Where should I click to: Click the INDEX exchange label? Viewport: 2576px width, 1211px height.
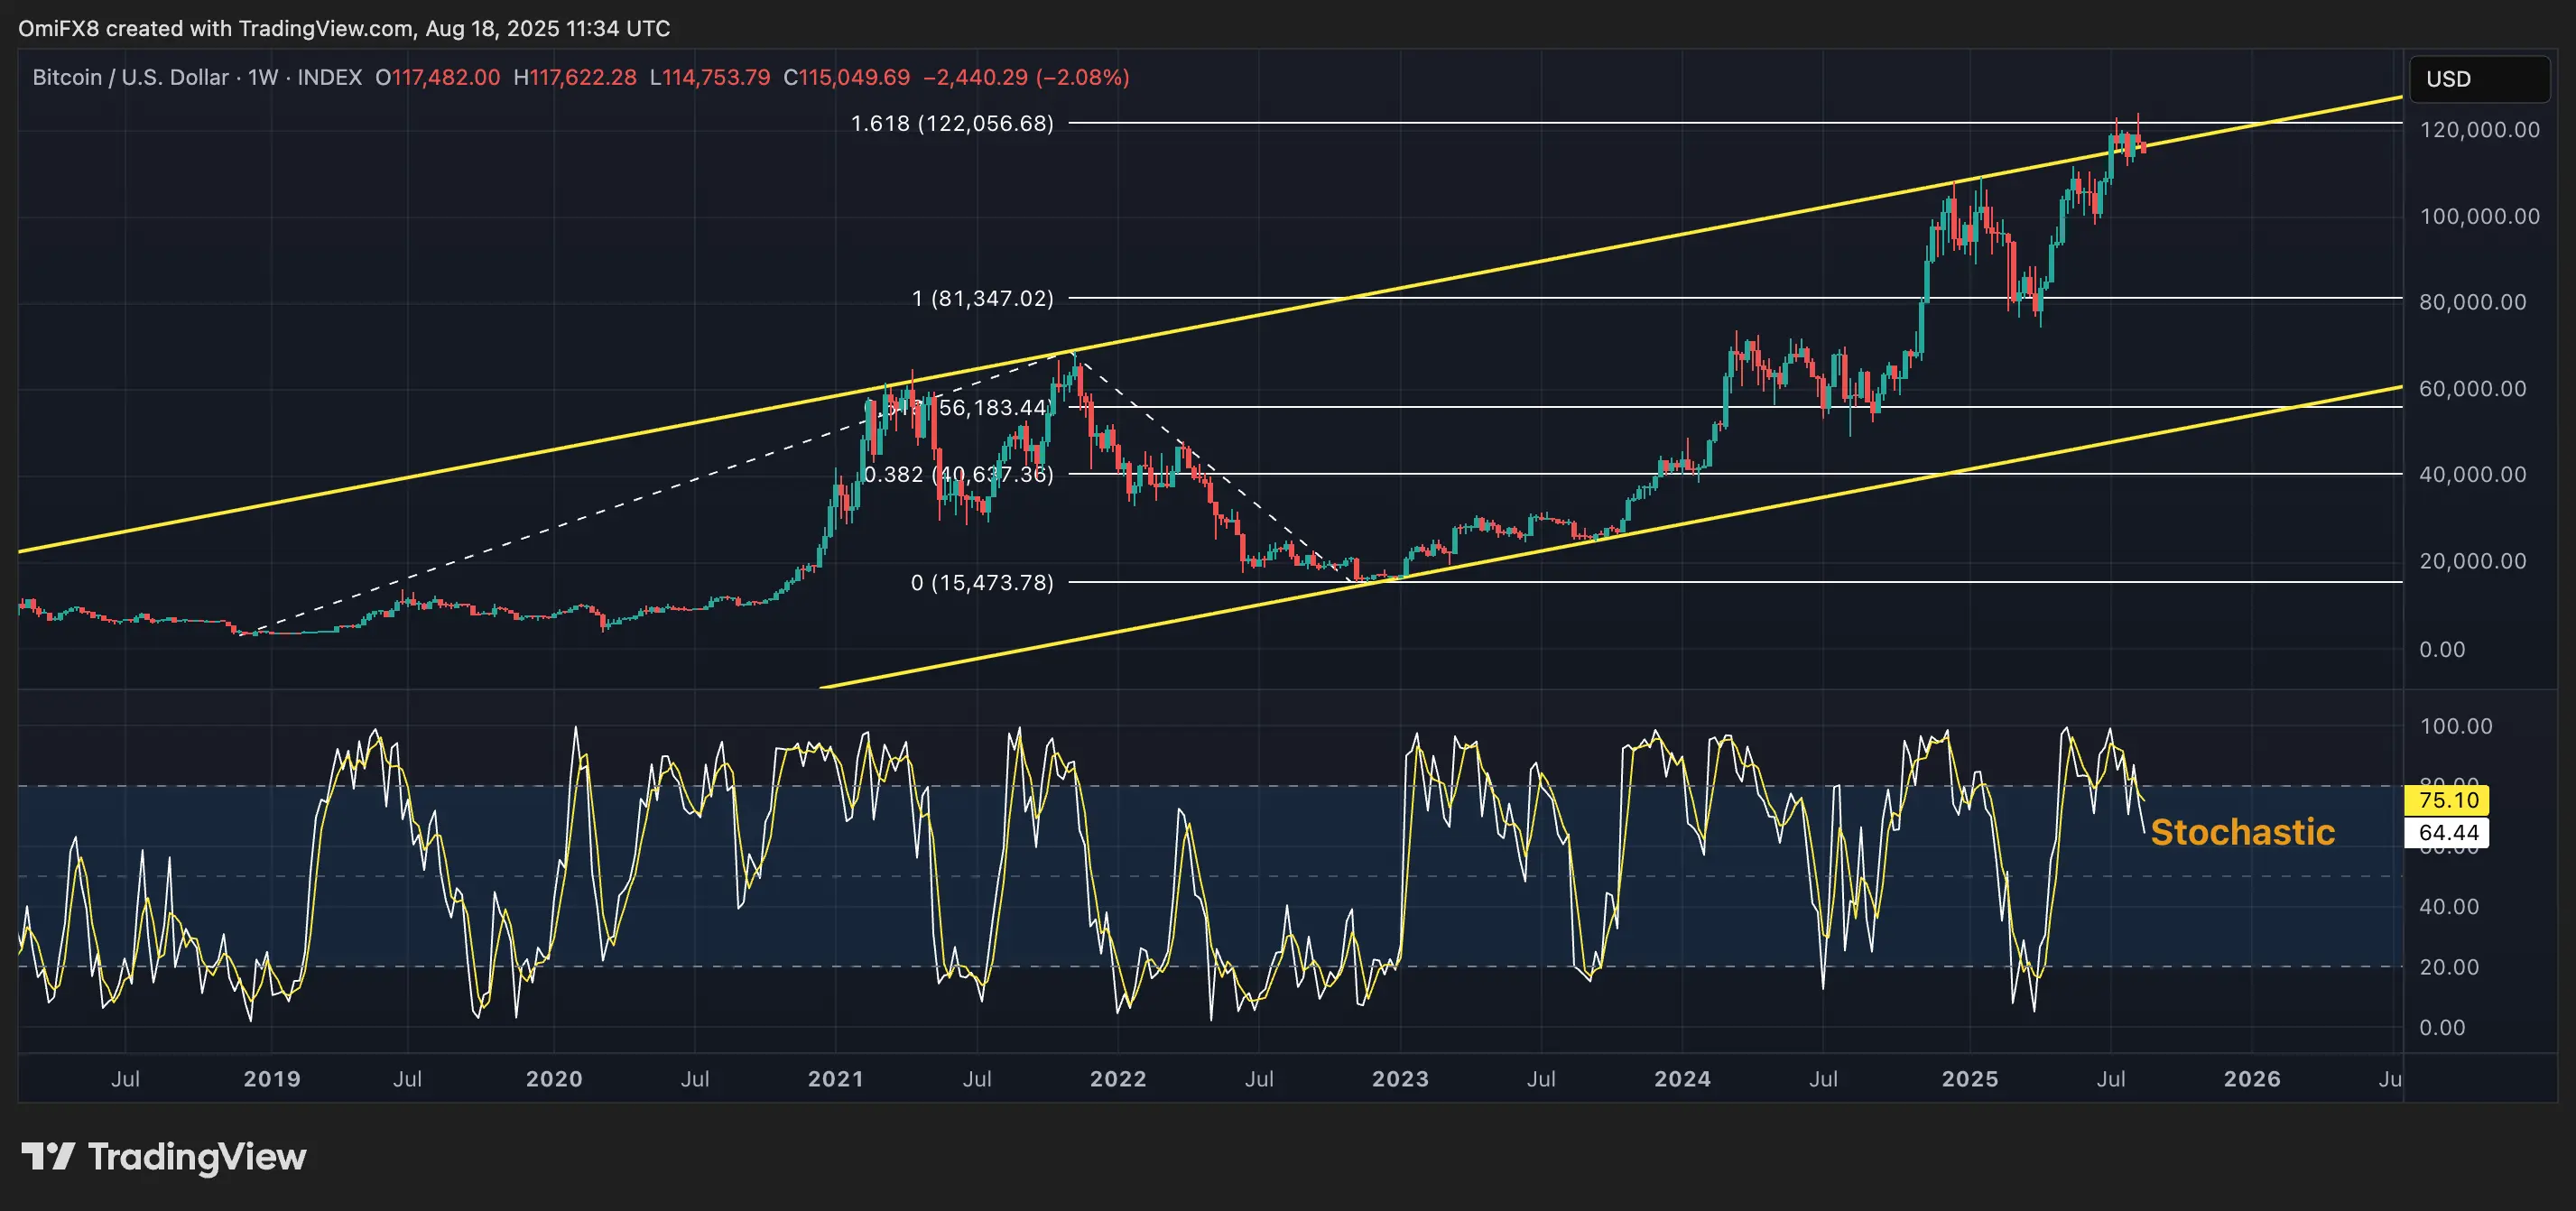point(330,77)
